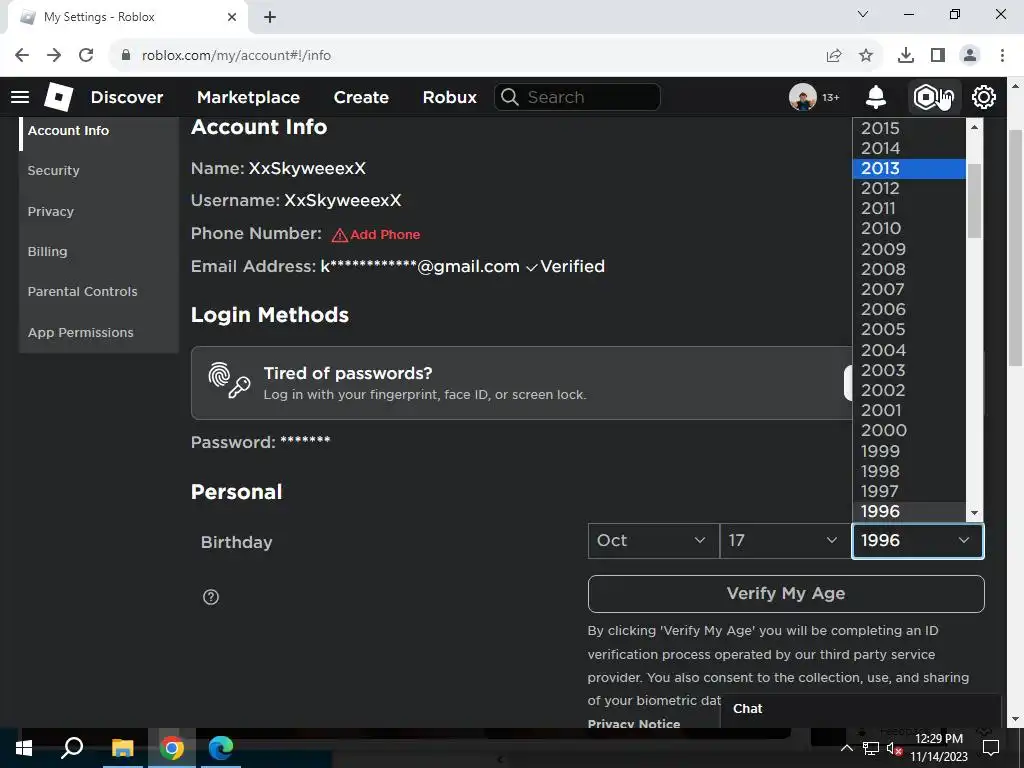Open the Robux balance icon
Image resolution: width=1024 pixels, height=768 pixels.
pyautogui.click(x=926, y=97)
